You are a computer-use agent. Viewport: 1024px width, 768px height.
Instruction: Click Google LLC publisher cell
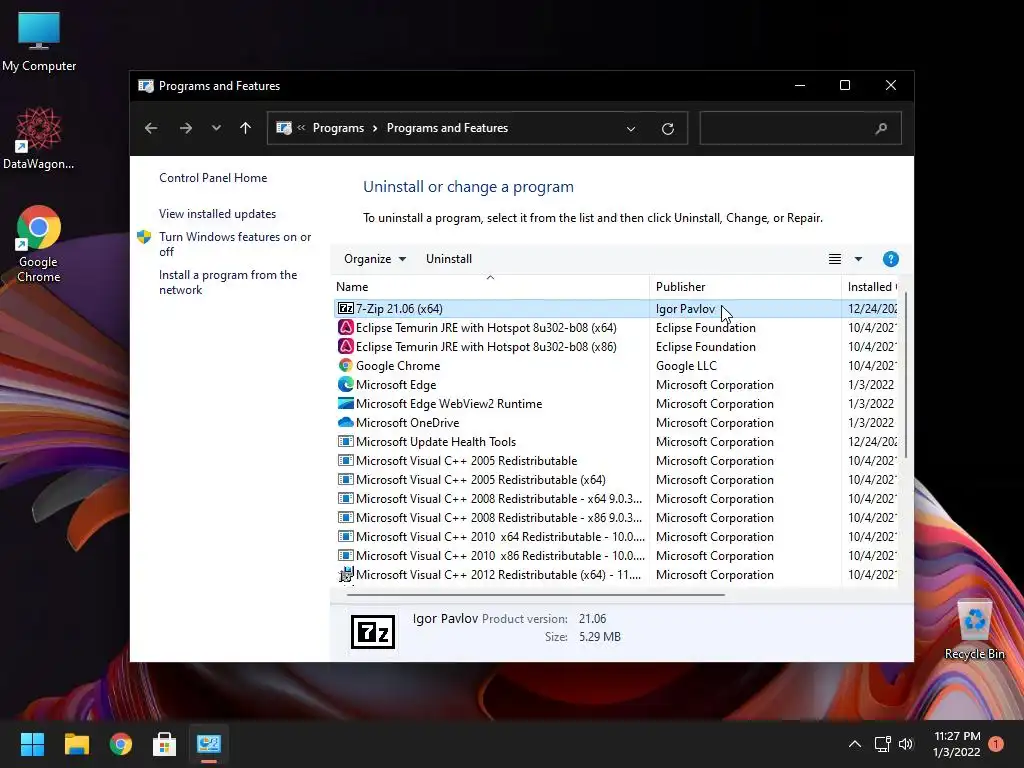click(x=686, y=366)
